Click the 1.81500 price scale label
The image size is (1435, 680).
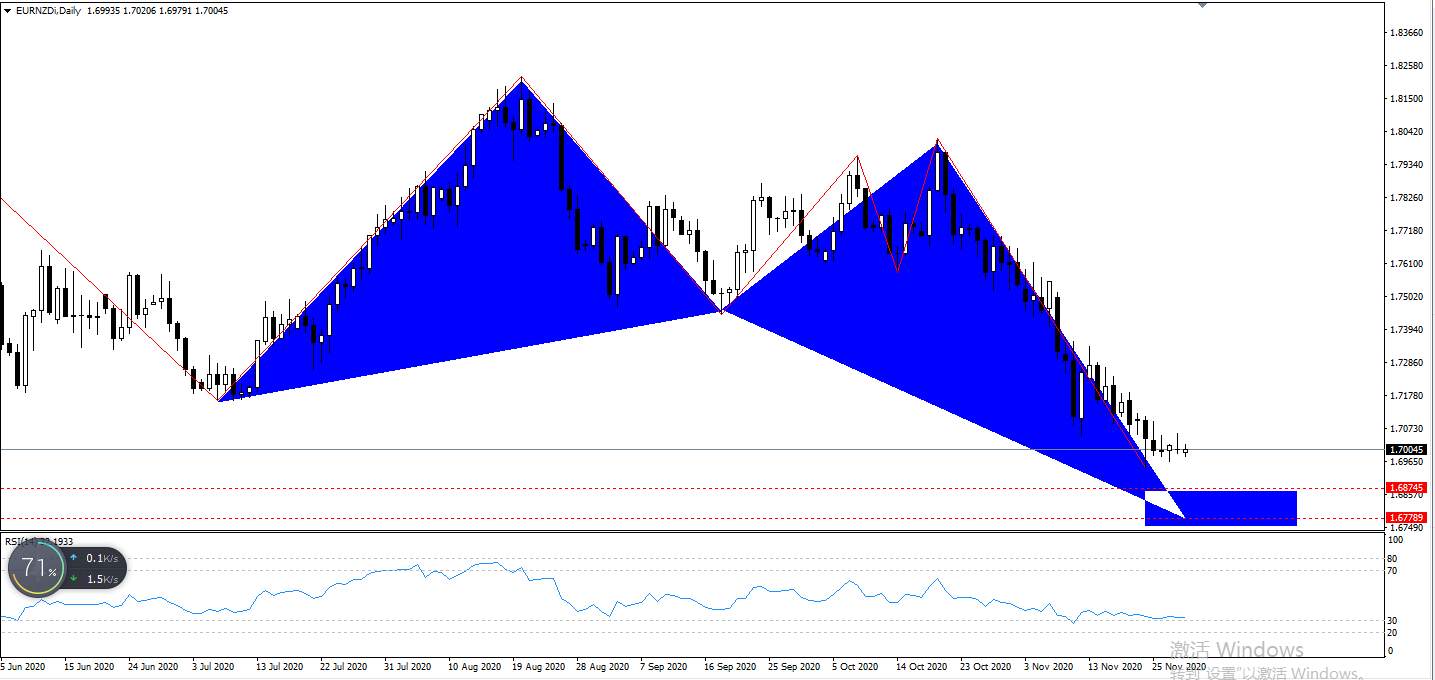pyautogui.click(x=1407, y=99)
